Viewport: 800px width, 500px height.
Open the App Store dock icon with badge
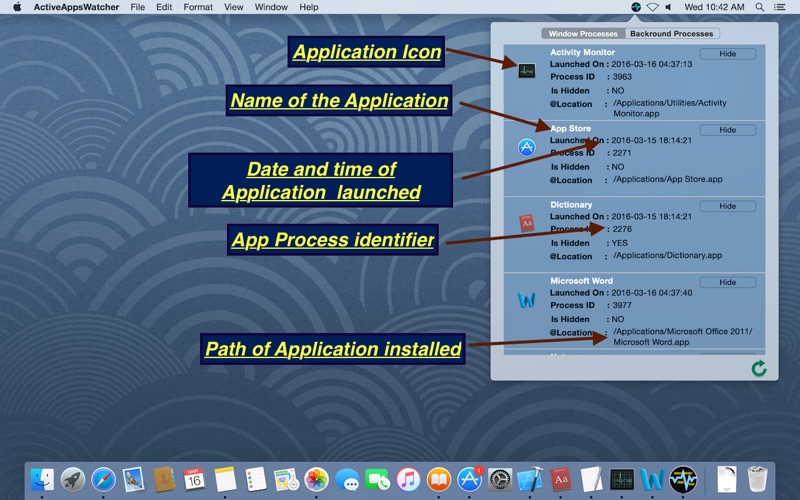[469, 480]
